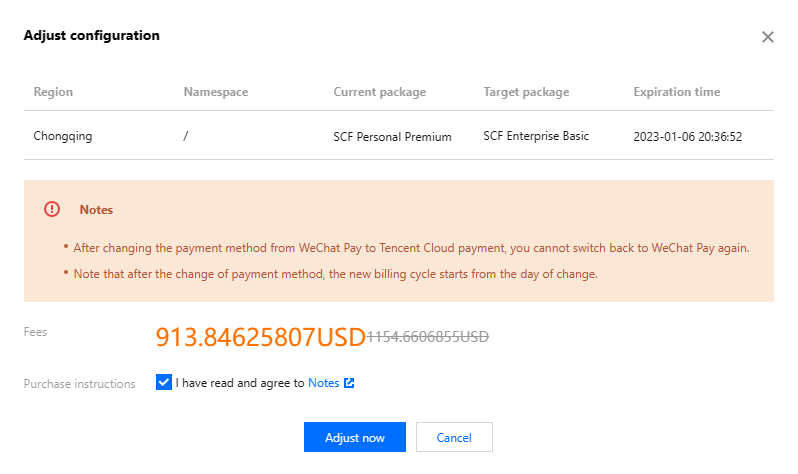Screen dimensions: 798x474
Task: Cancel the configuration adjustment
Action: click(454, 438)
